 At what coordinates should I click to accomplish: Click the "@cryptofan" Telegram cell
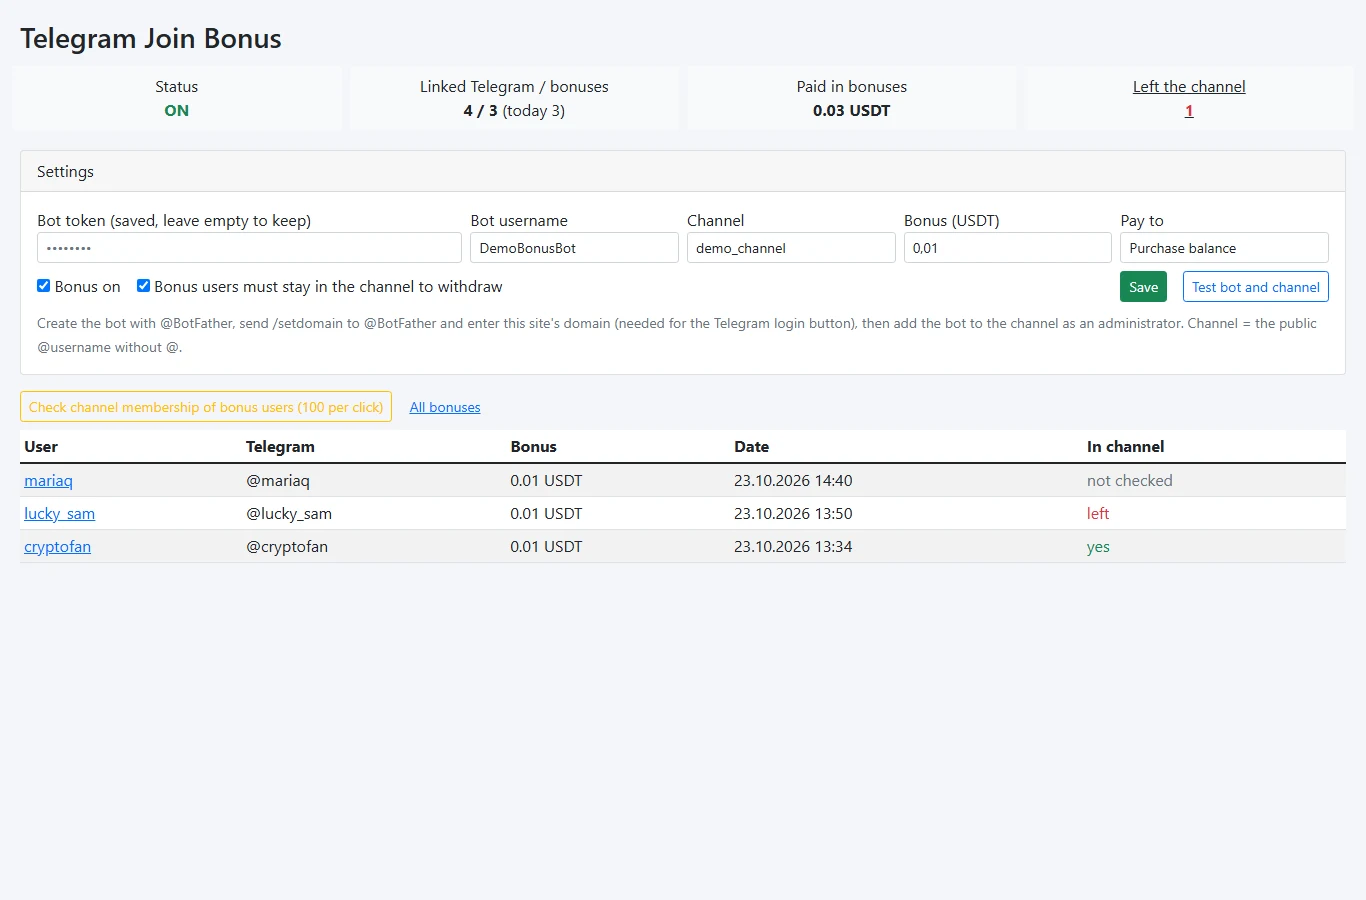pyautogui.click(x=287, y=547)
